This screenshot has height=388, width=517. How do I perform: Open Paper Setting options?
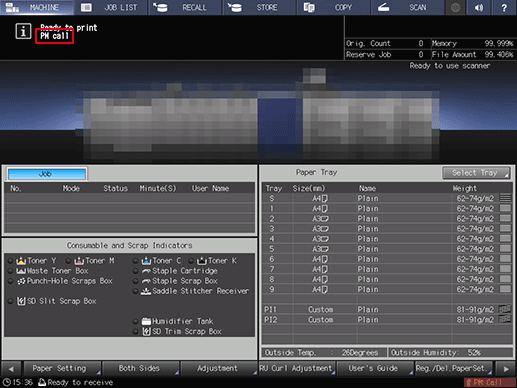[x=62, y=368]
